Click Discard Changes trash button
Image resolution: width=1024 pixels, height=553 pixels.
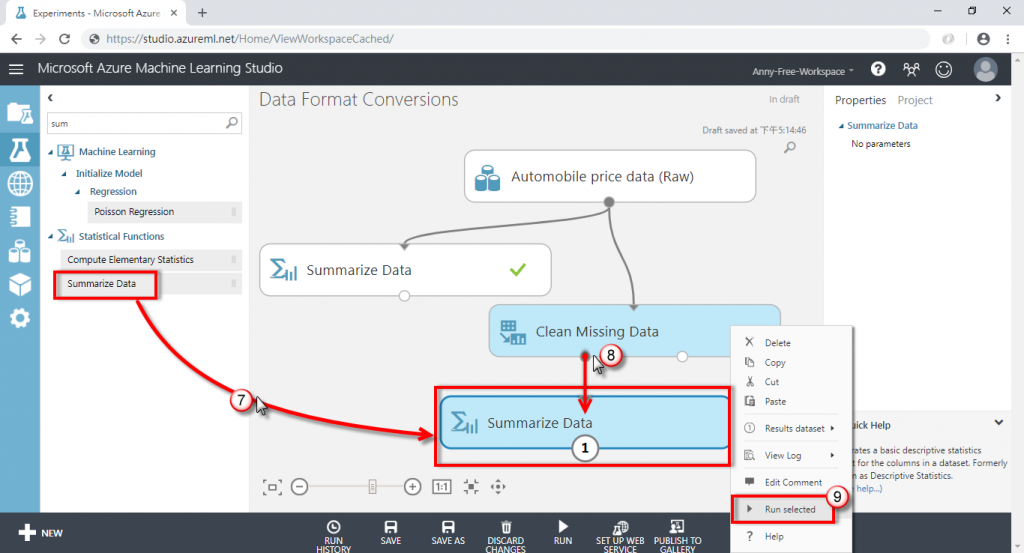click(x=505, y=536)
